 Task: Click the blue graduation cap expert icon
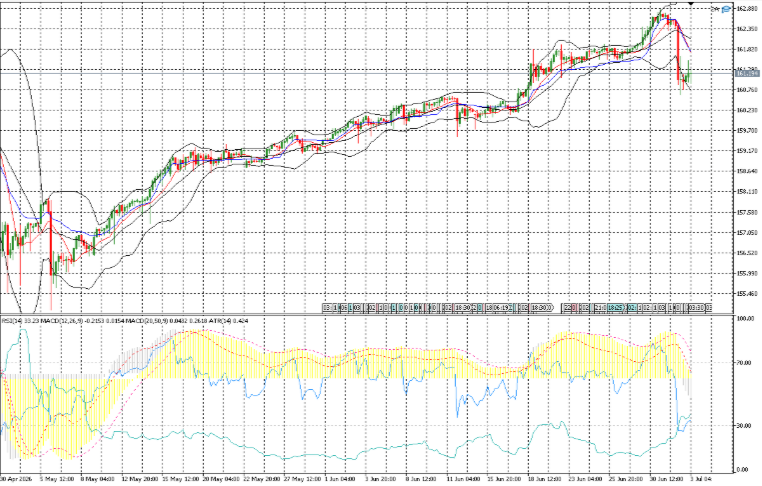(x=727, y=9)
